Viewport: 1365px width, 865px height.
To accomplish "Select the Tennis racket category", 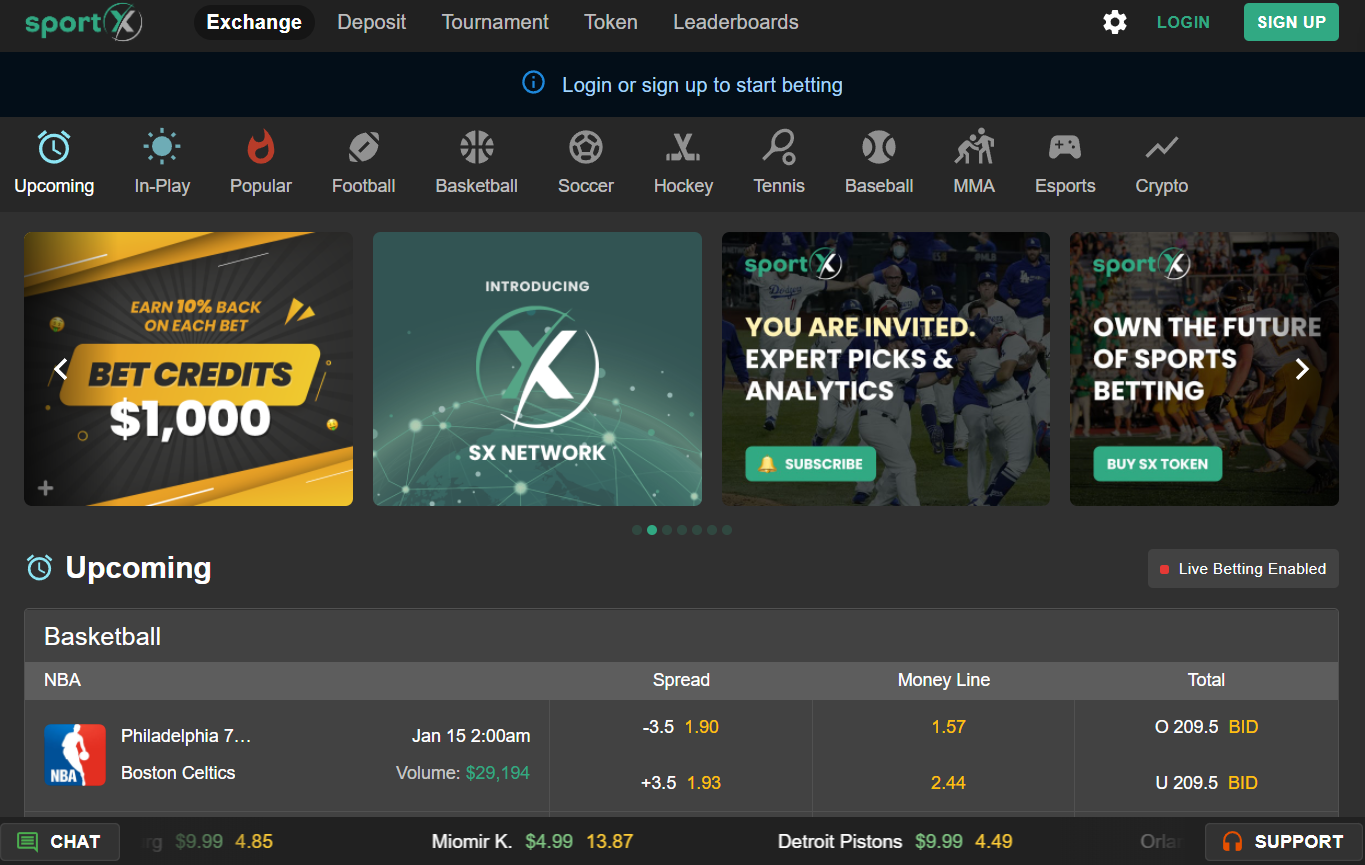I will (x=779, y=163).
